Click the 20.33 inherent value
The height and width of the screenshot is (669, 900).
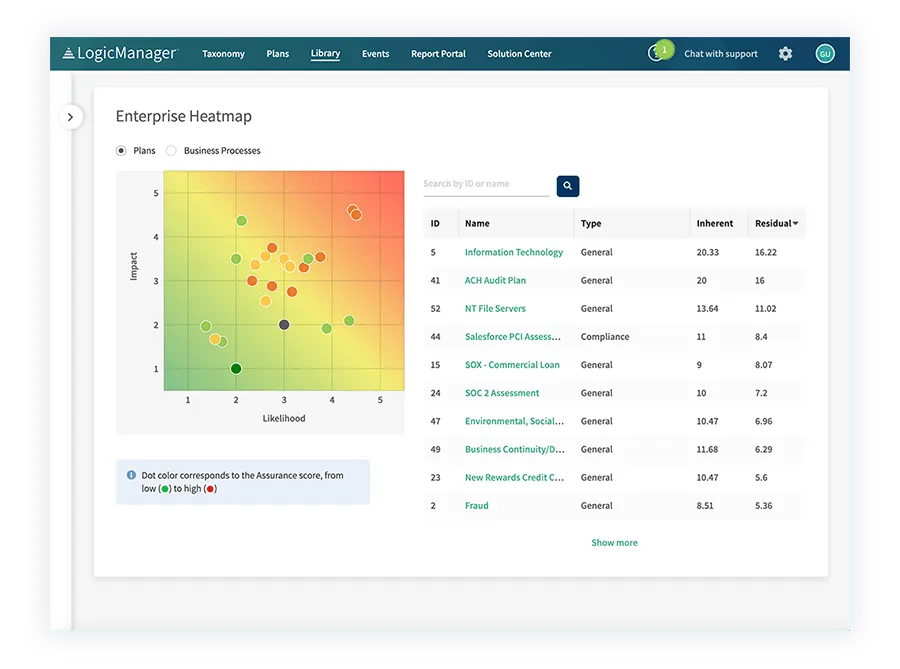coord(708,252)
